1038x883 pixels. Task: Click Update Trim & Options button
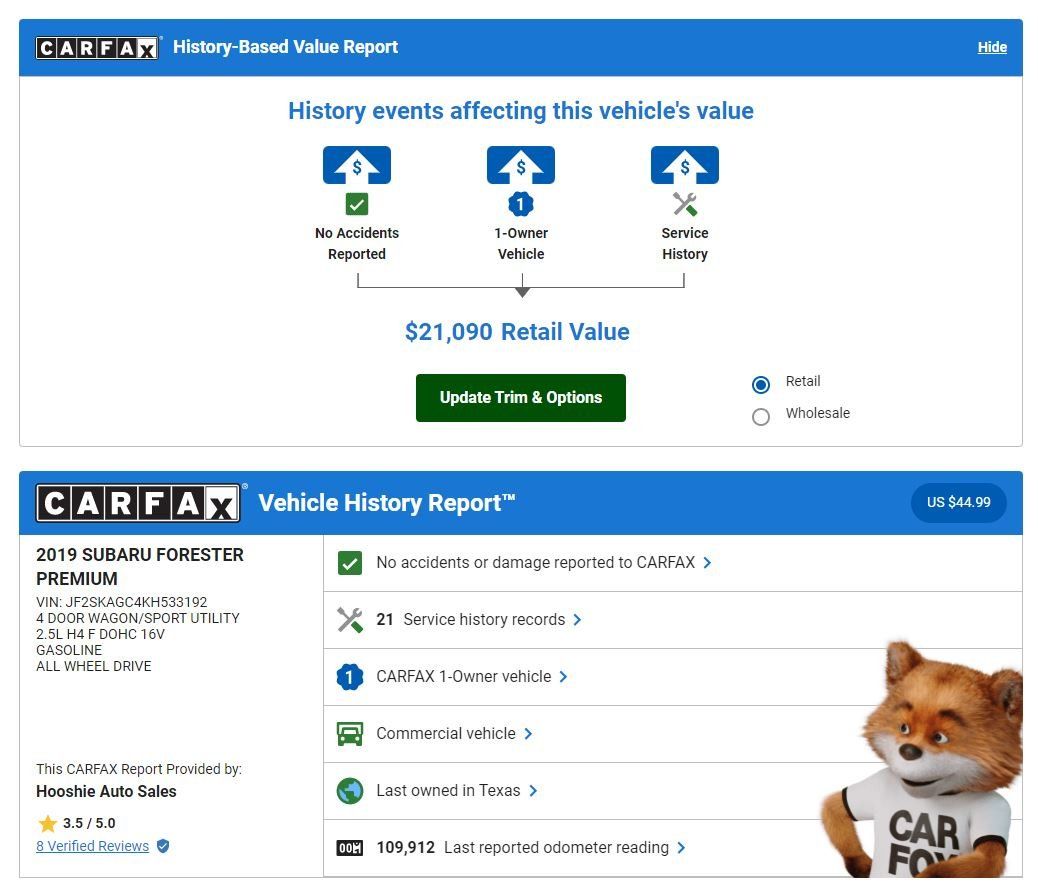click(520, 398)
